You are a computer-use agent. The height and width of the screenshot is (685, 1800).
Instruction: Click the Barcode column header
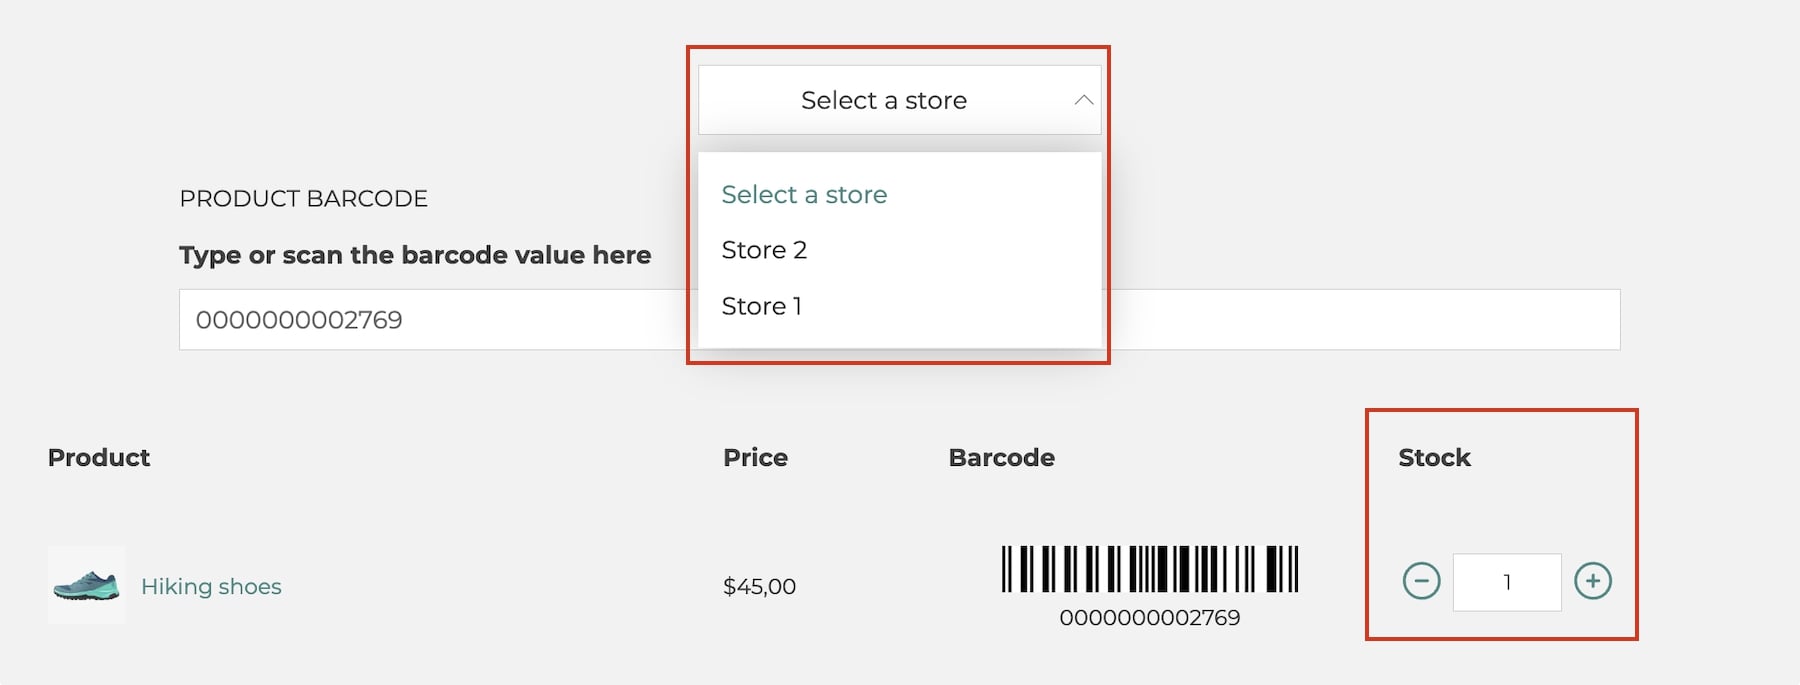tap(1001, 458)
